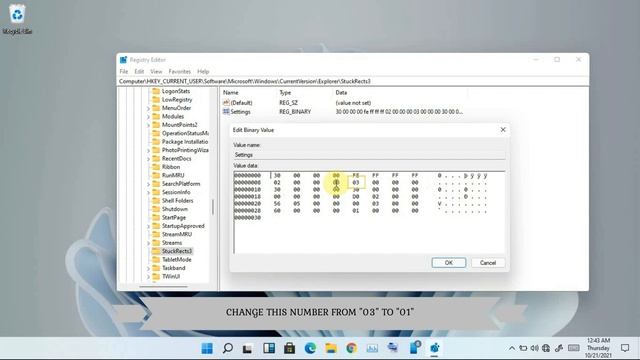Click the volume icon in the system tray
This screenshot has height=360, width=640.
pyautogui.click(x=534, y=348)
